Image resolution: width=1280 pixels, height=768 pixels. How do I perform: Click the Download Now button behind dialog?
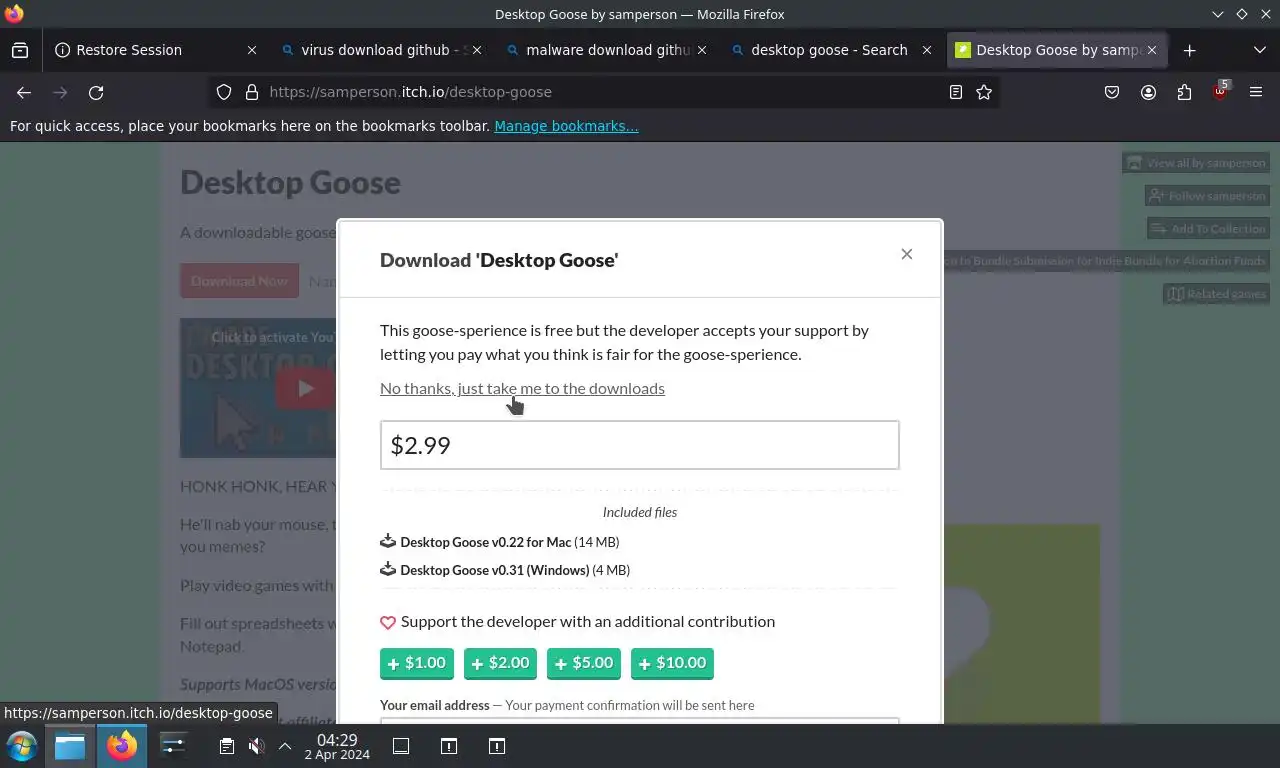click(x=239, y=281)
